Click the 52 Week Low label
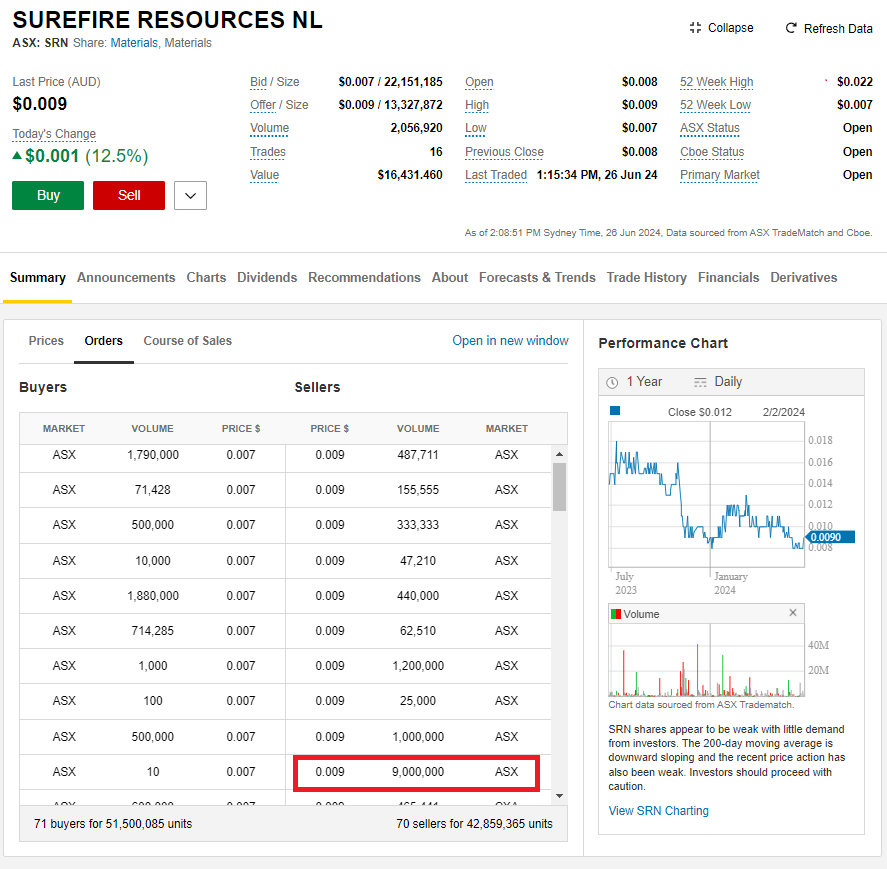This screenshot has height=869, width=887. click(x=716, y=105)
